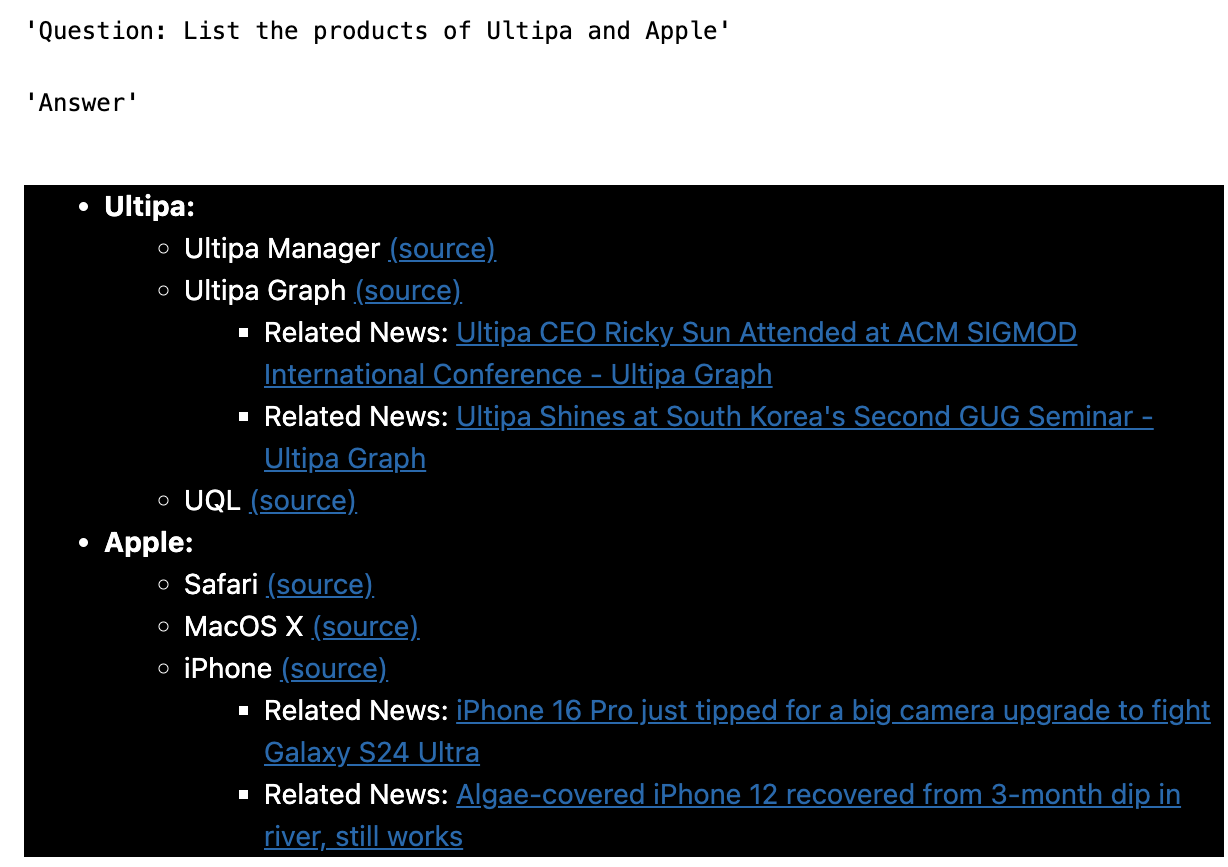Click the UQL product name

212,501
